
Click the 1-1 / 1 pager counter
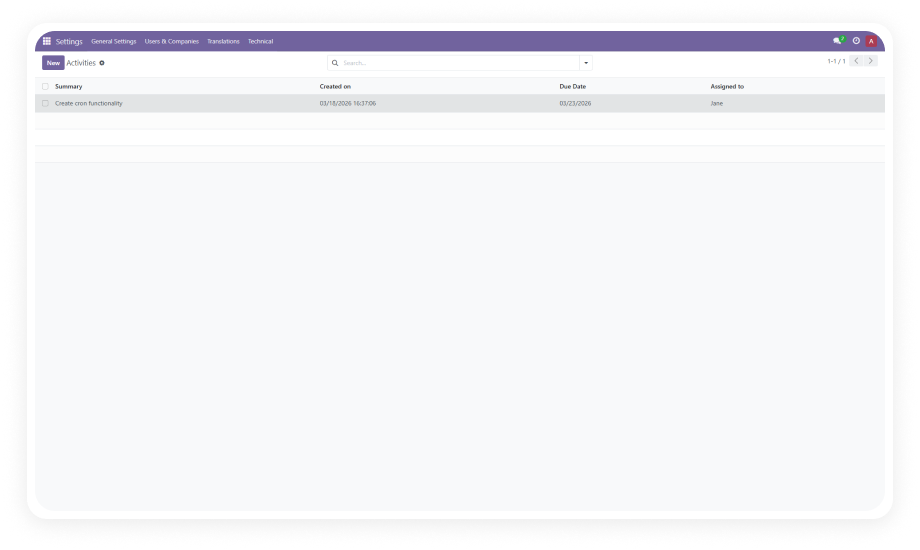click(x=836, y=61)
